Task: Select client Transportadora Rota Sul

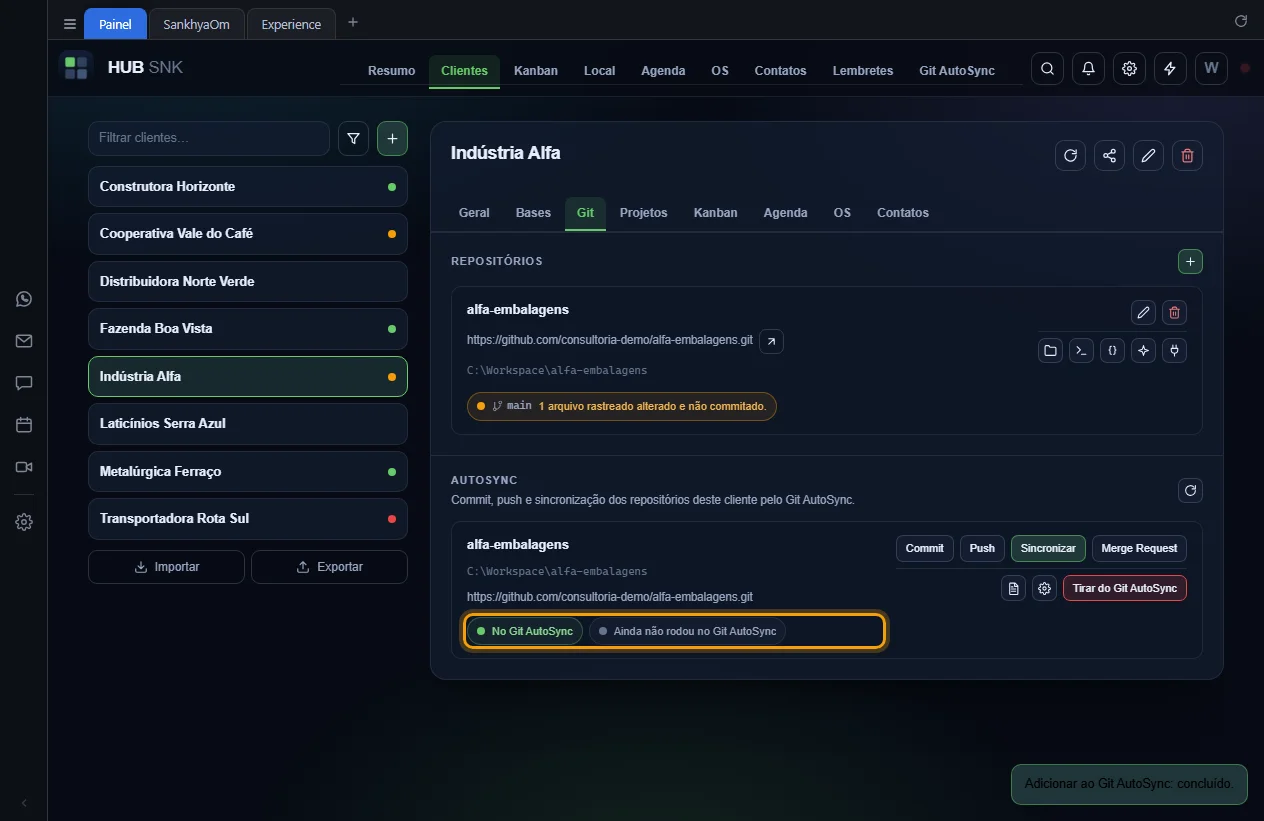Action: (248, 519)
